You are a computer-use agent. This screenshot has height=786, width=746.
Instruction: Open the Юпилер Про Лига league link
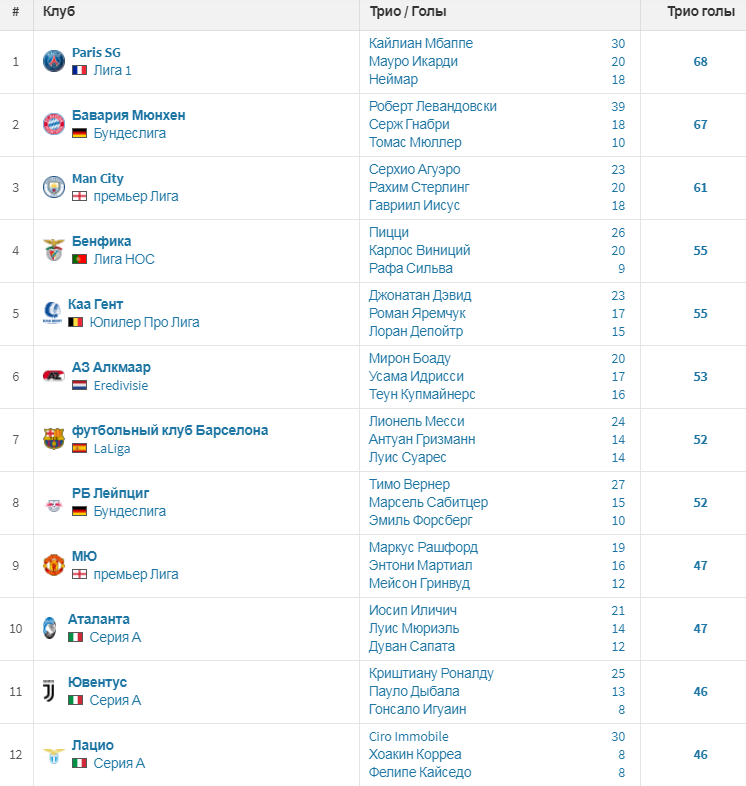[x=144, y=322]
